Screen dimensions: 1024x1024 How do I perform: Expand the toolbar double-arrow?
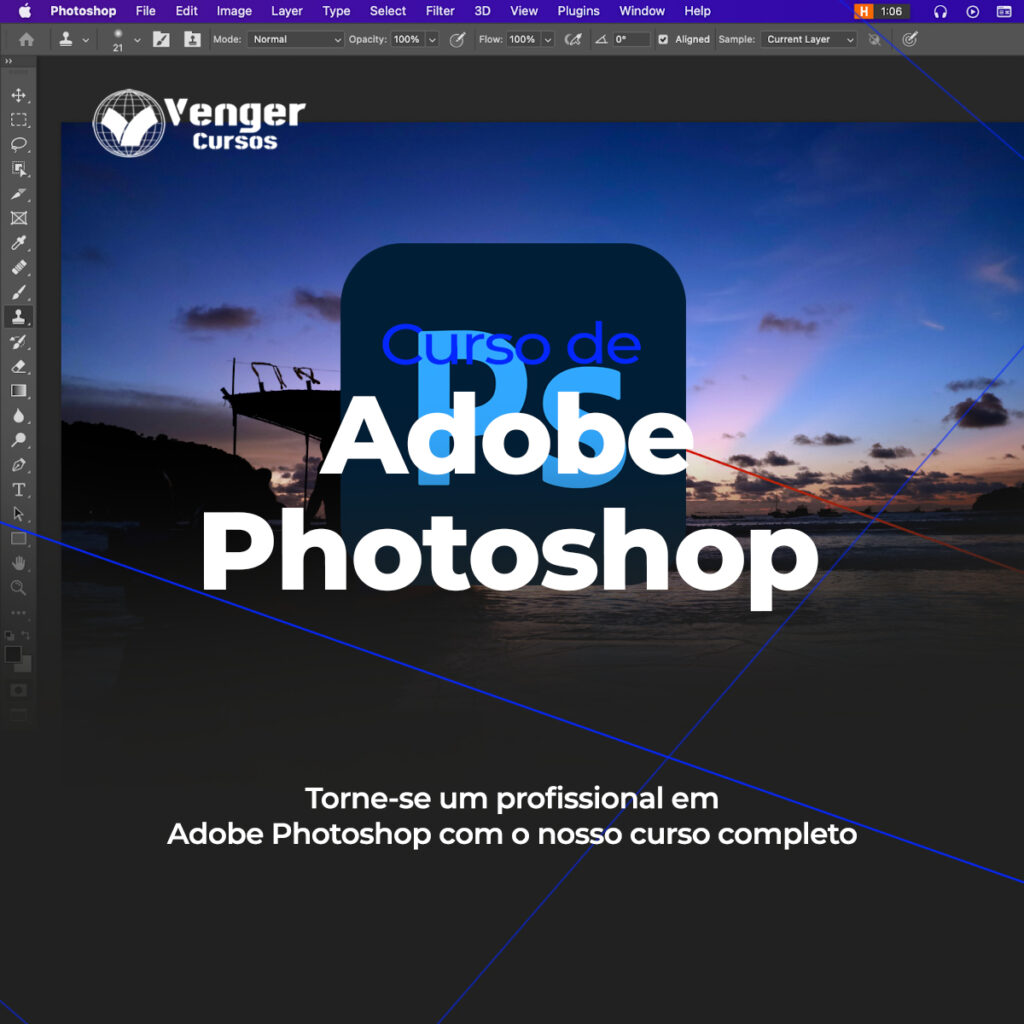point(8,61)
